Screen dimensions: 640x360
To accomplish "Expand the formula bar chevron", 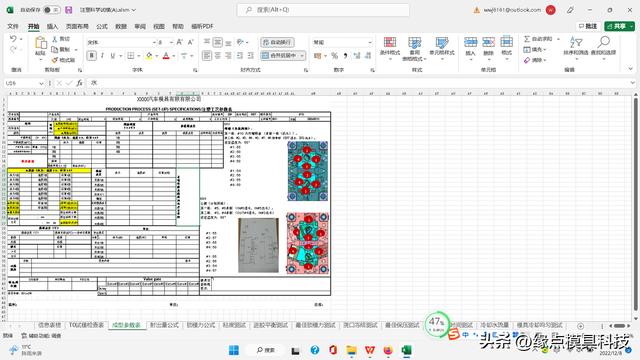I will 633,83.
